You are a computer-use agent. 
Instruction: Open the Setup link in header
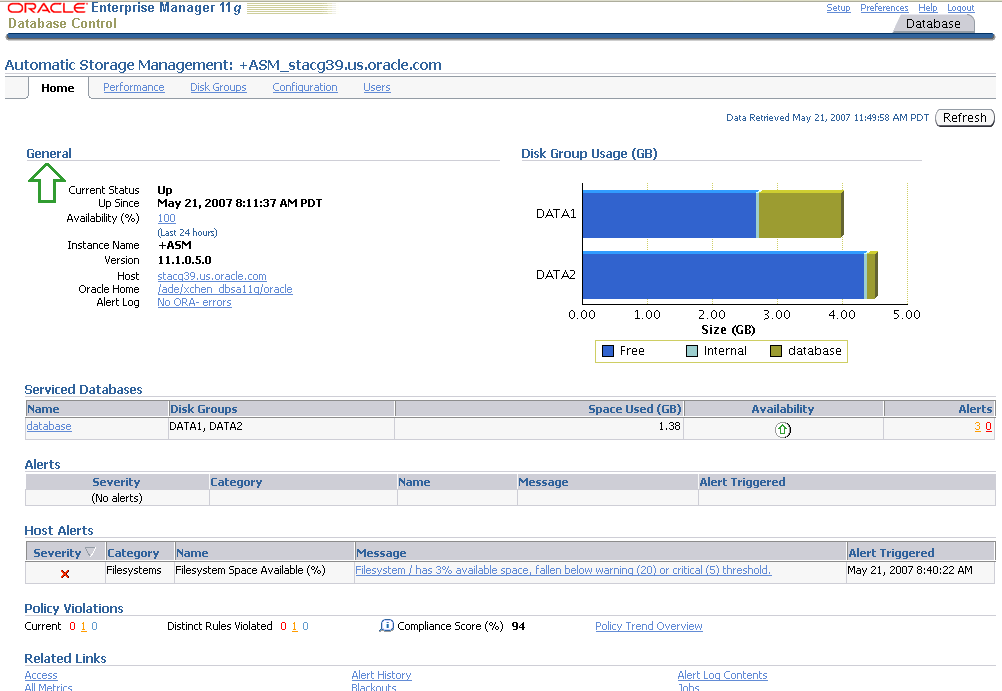(838, 8)
